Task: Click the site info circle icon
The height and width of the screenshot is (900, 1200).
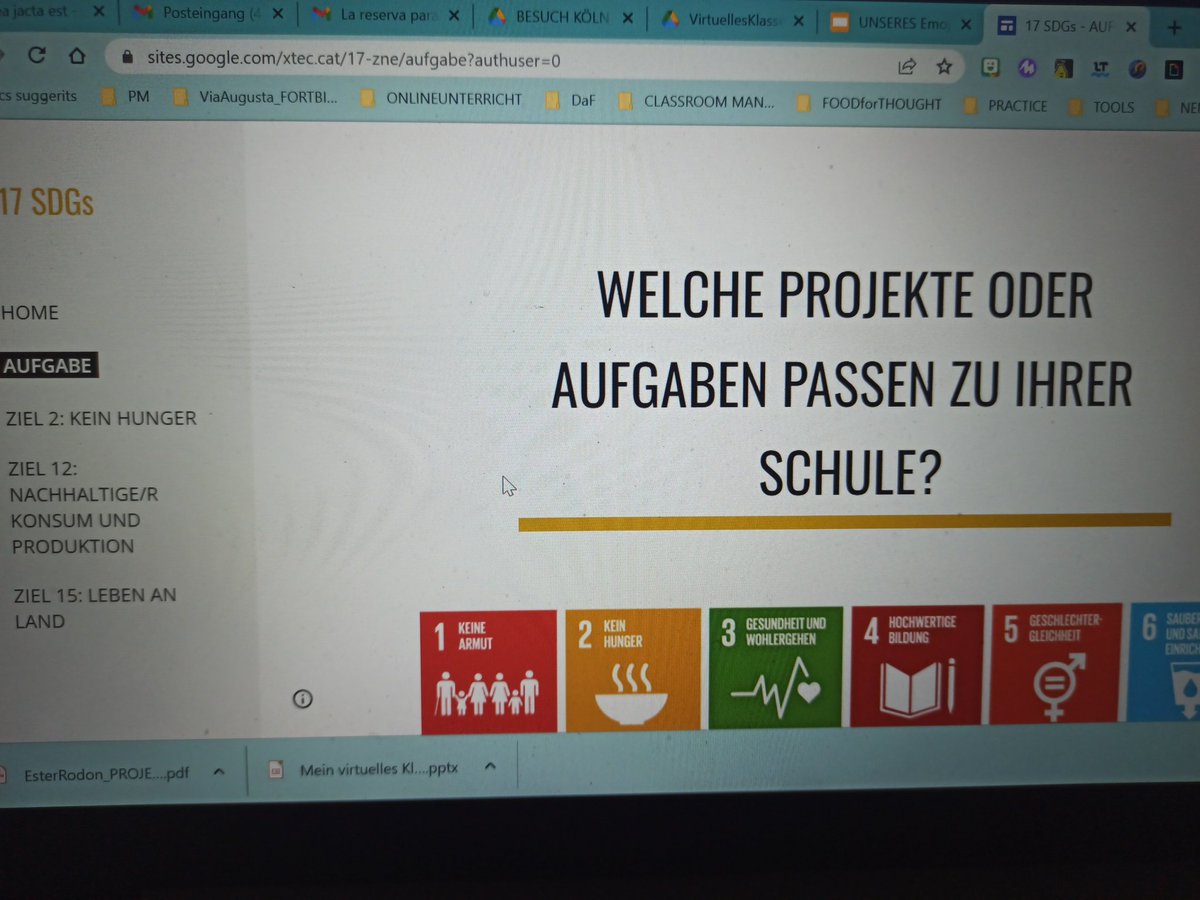Action: [x=303, y=699]
